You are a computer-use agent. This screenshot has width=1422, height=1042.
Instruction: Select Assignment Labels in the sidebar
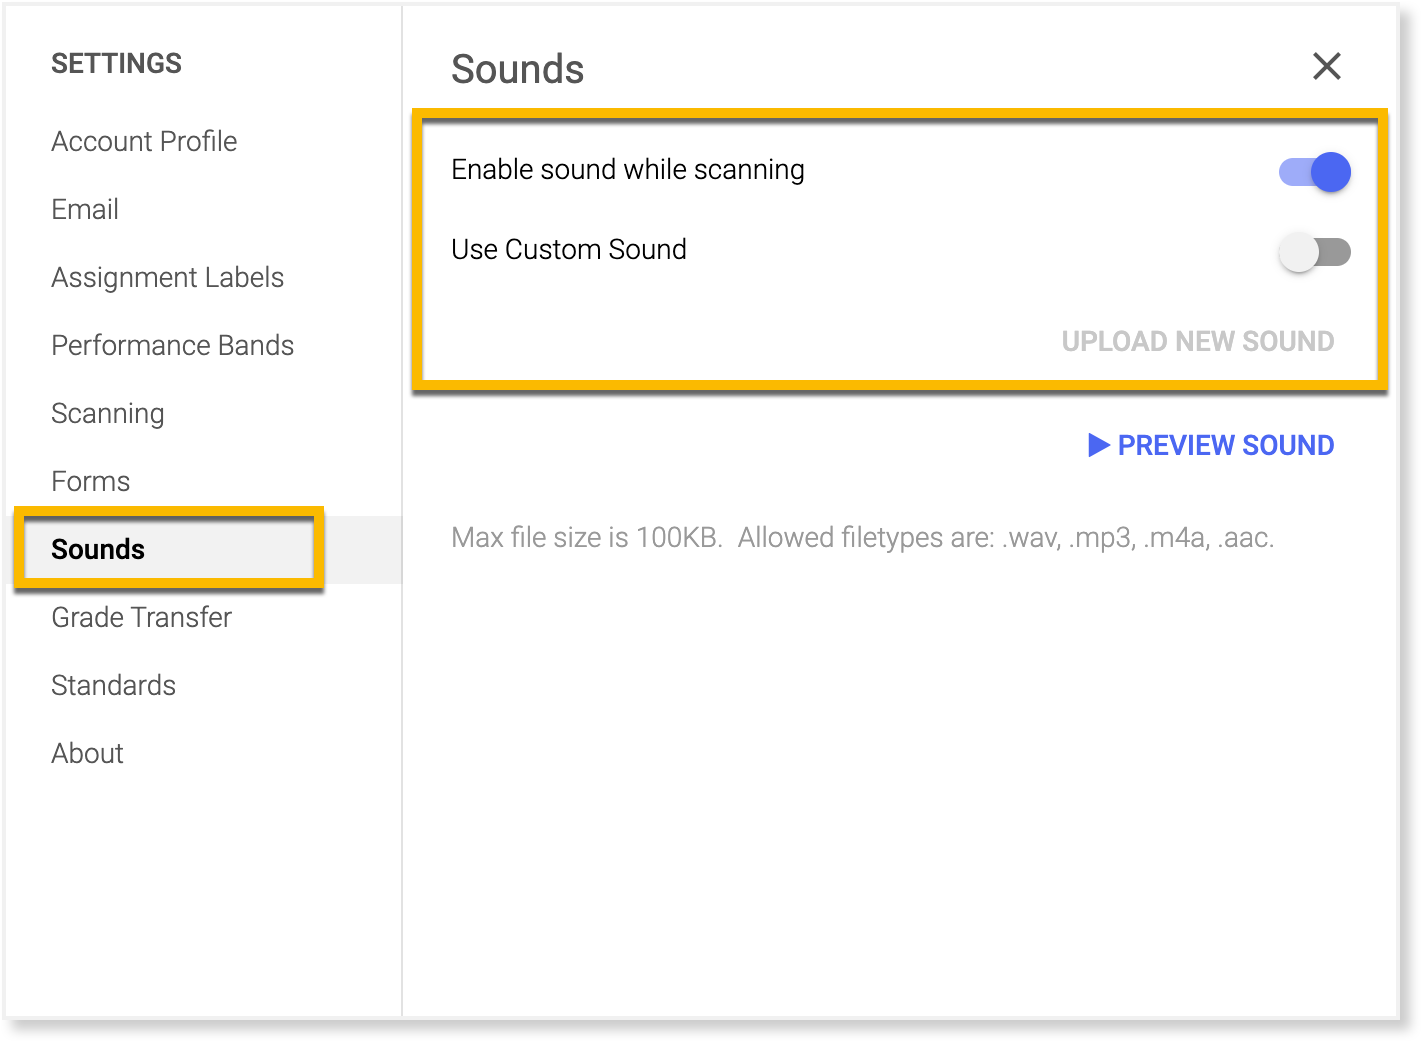[x=167, y=278]
